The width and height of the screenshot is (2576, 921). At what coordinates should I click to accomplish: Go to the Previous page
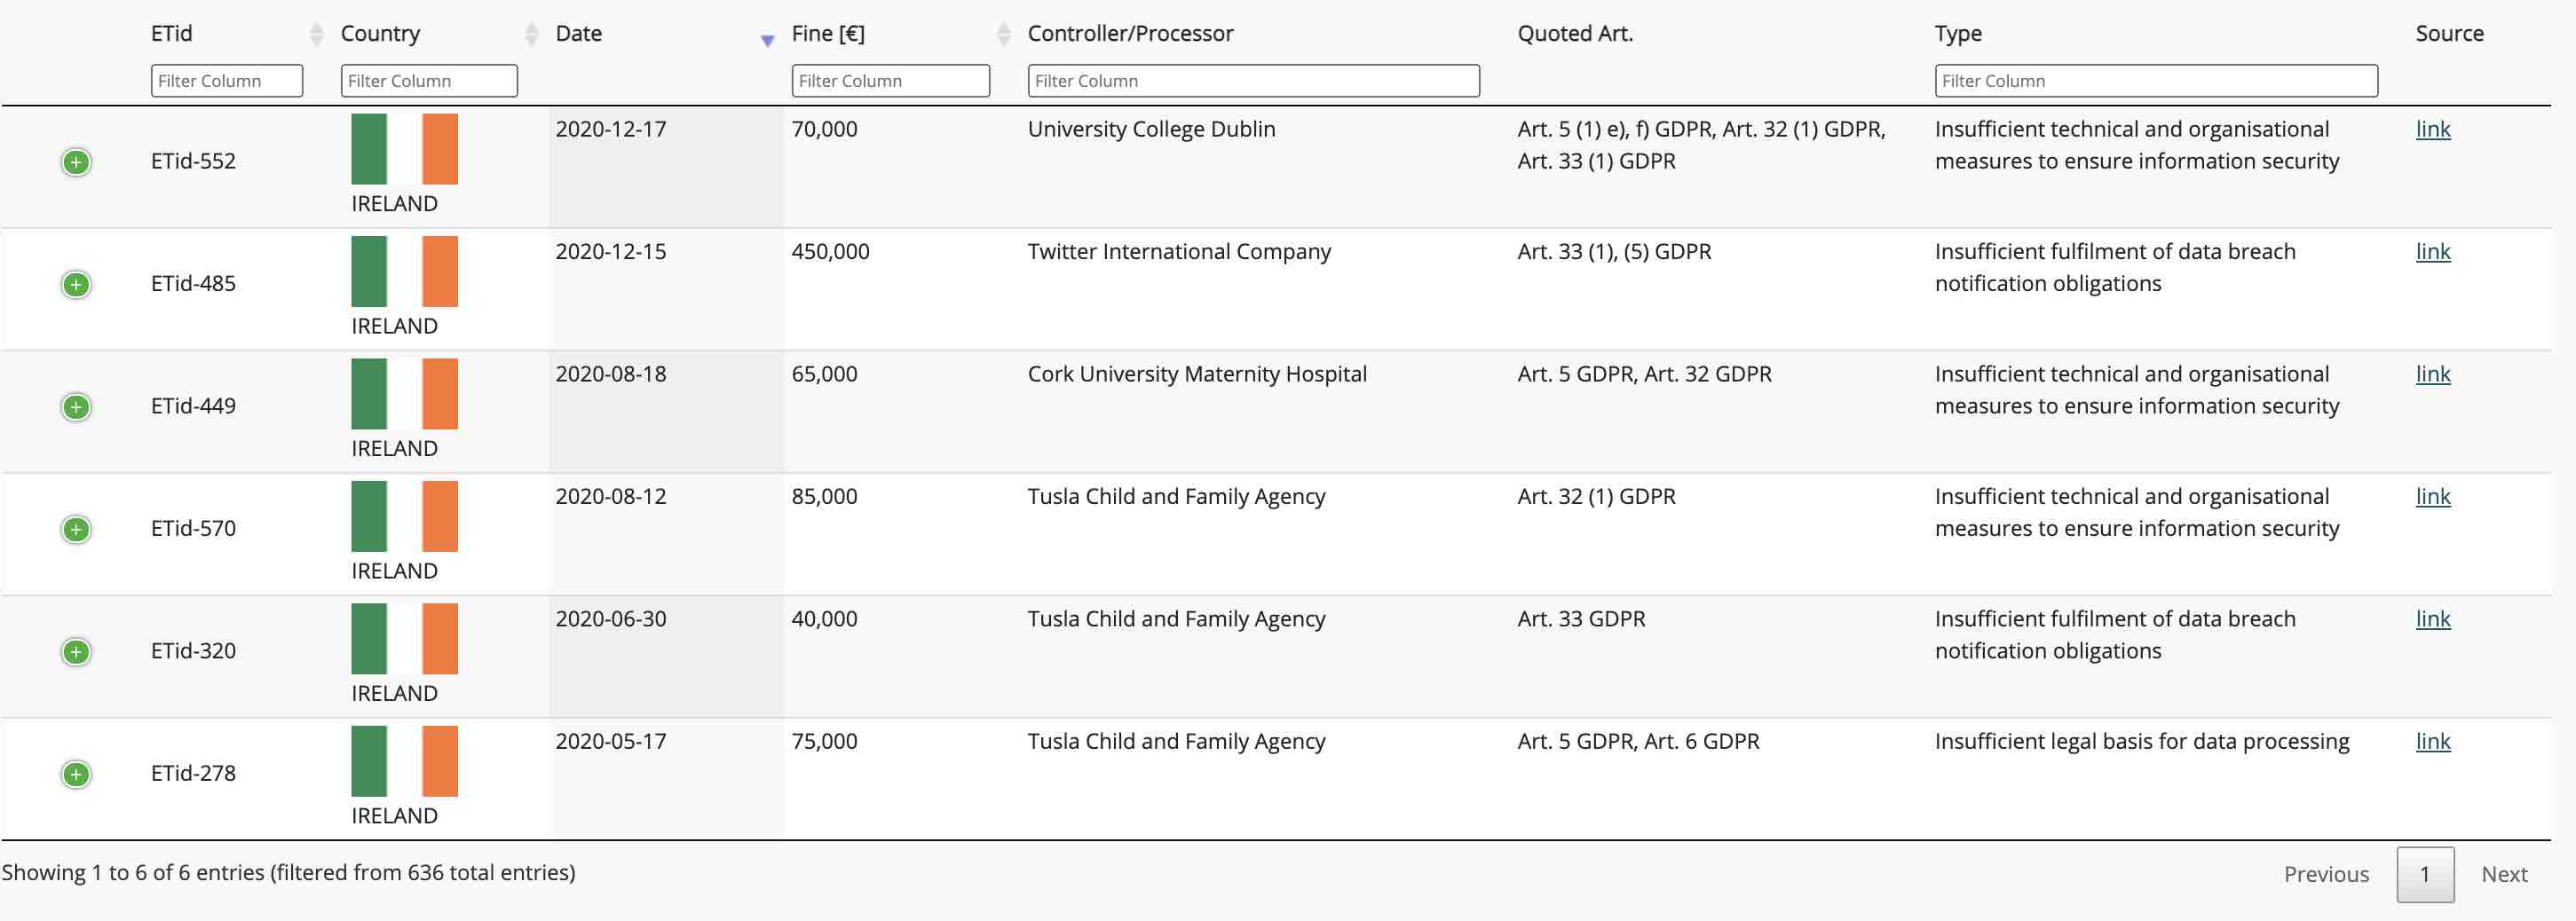(2326, 874)
